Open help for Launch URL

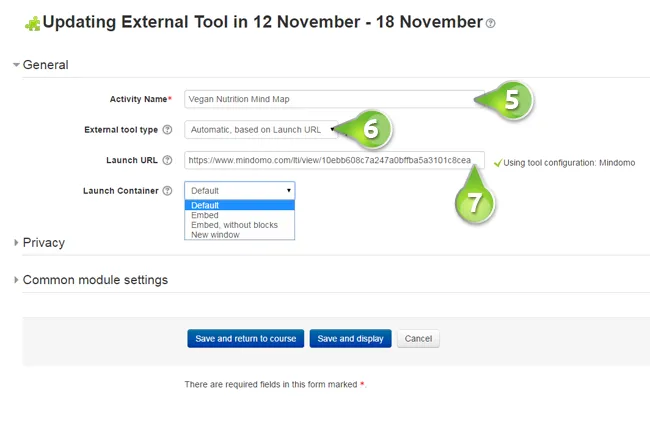(167, 160)
